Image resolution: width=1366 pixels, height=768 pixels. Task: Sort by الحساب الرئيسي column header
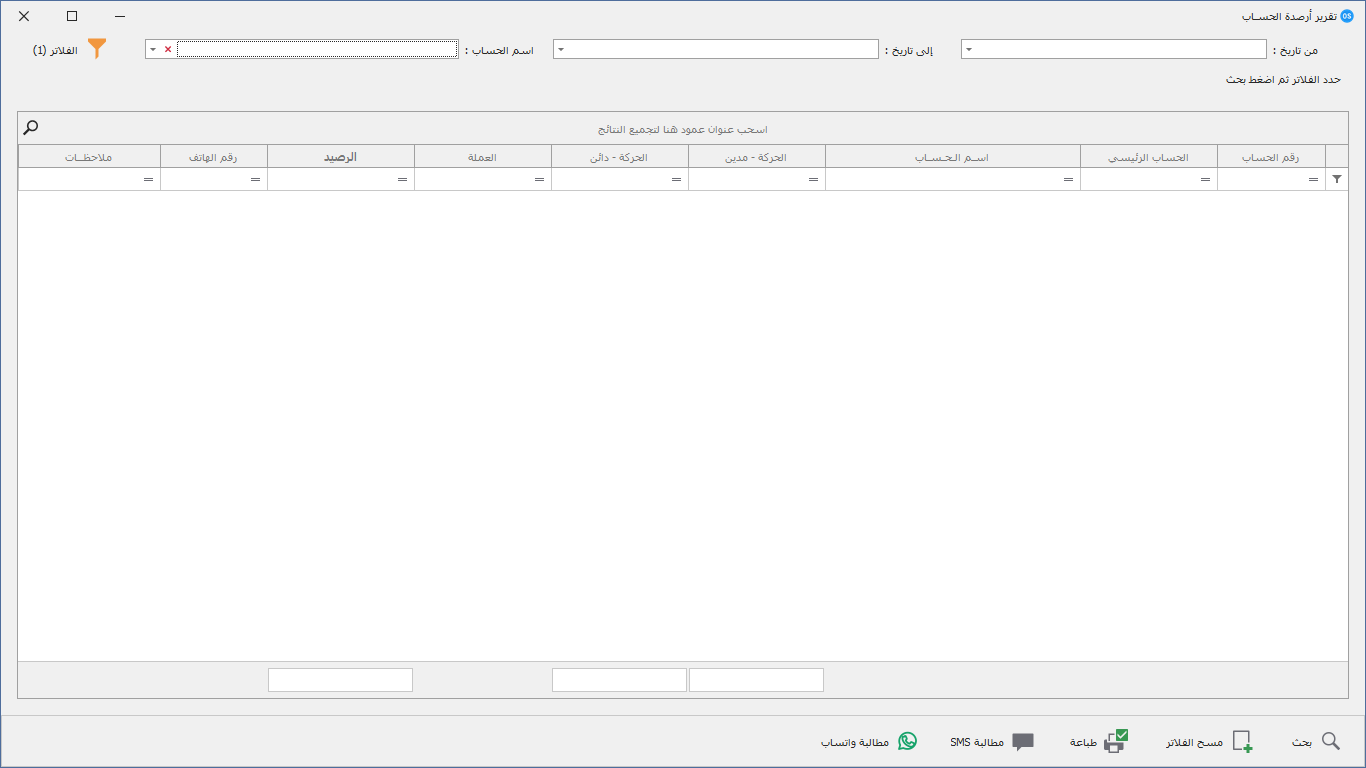click(x=1149, y=157)
